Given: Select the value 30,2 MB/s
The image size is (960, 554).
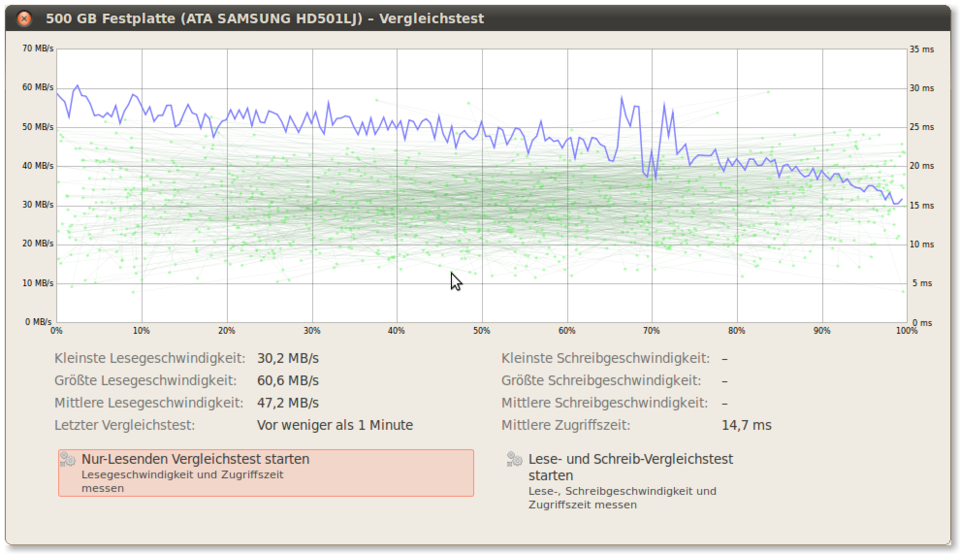Looking at the screenshot, I should click(x=288, y=358).
